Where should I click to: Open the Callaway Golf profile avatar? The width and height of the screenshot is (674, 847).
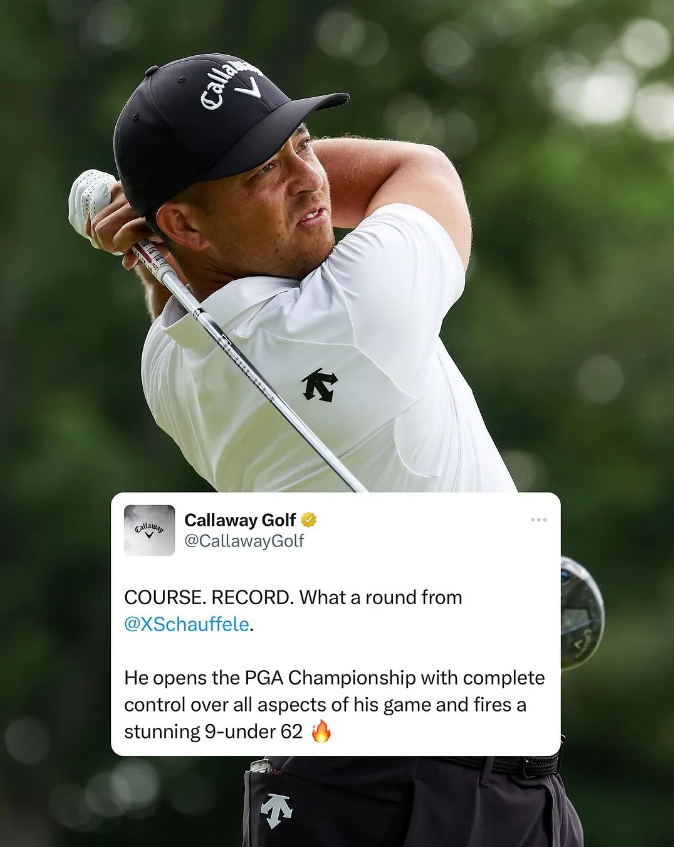pyautogui.click(x=149, y=530)
